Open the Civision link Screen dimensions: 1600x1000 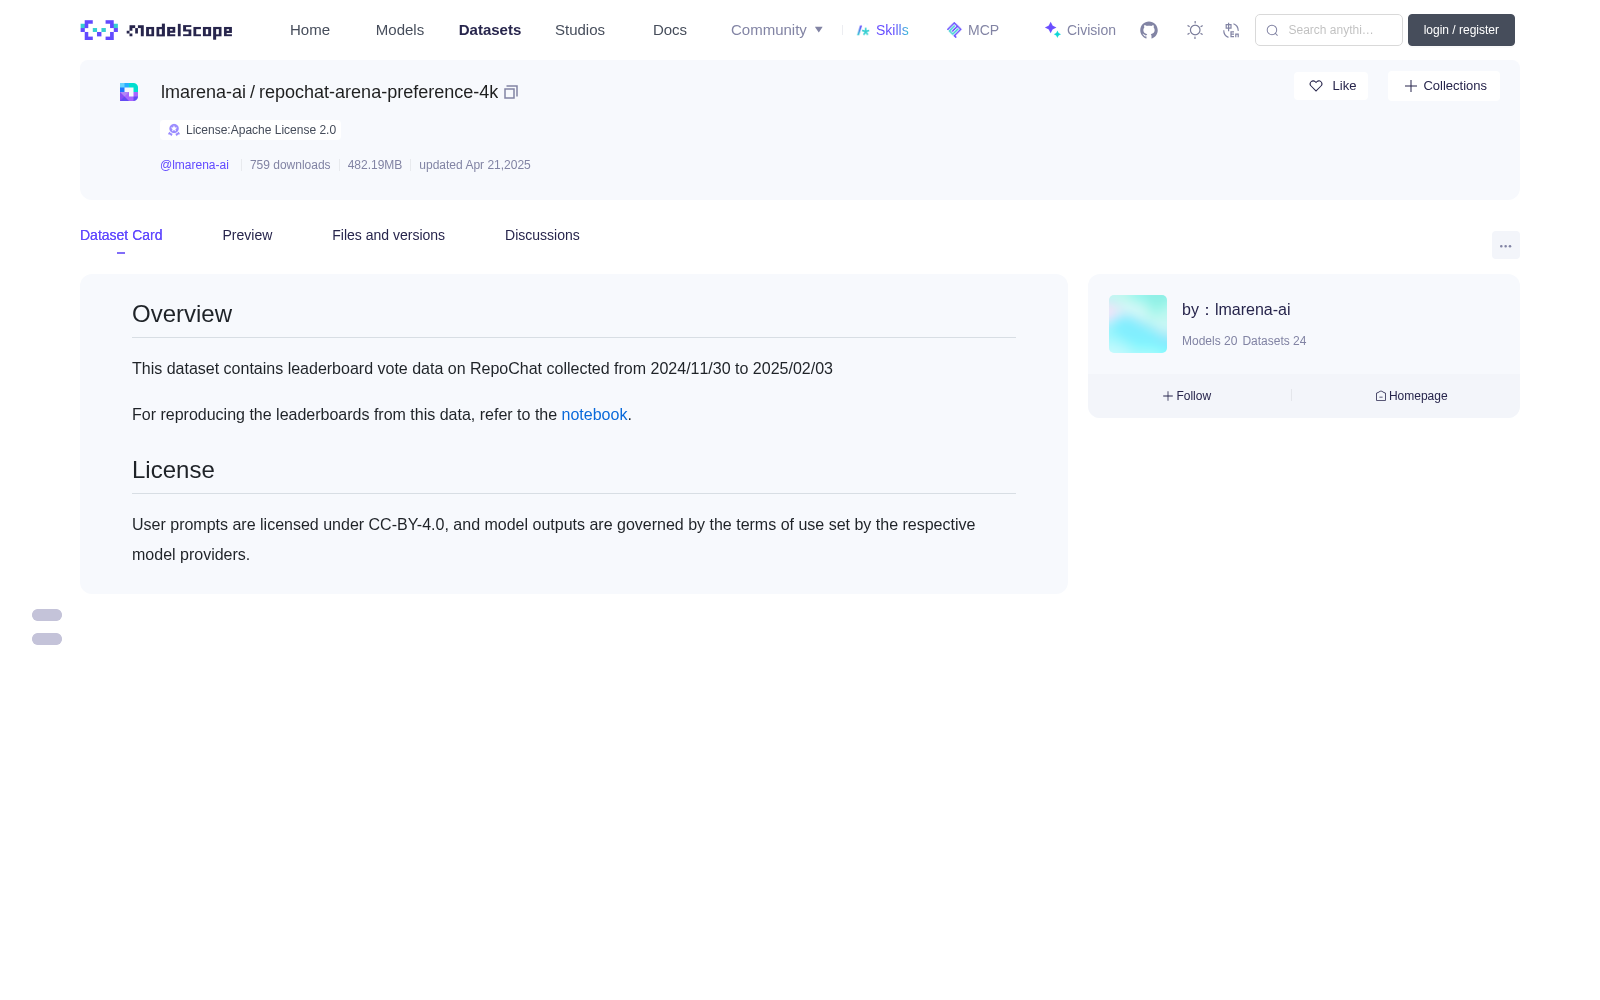[x=1080, y=30]
